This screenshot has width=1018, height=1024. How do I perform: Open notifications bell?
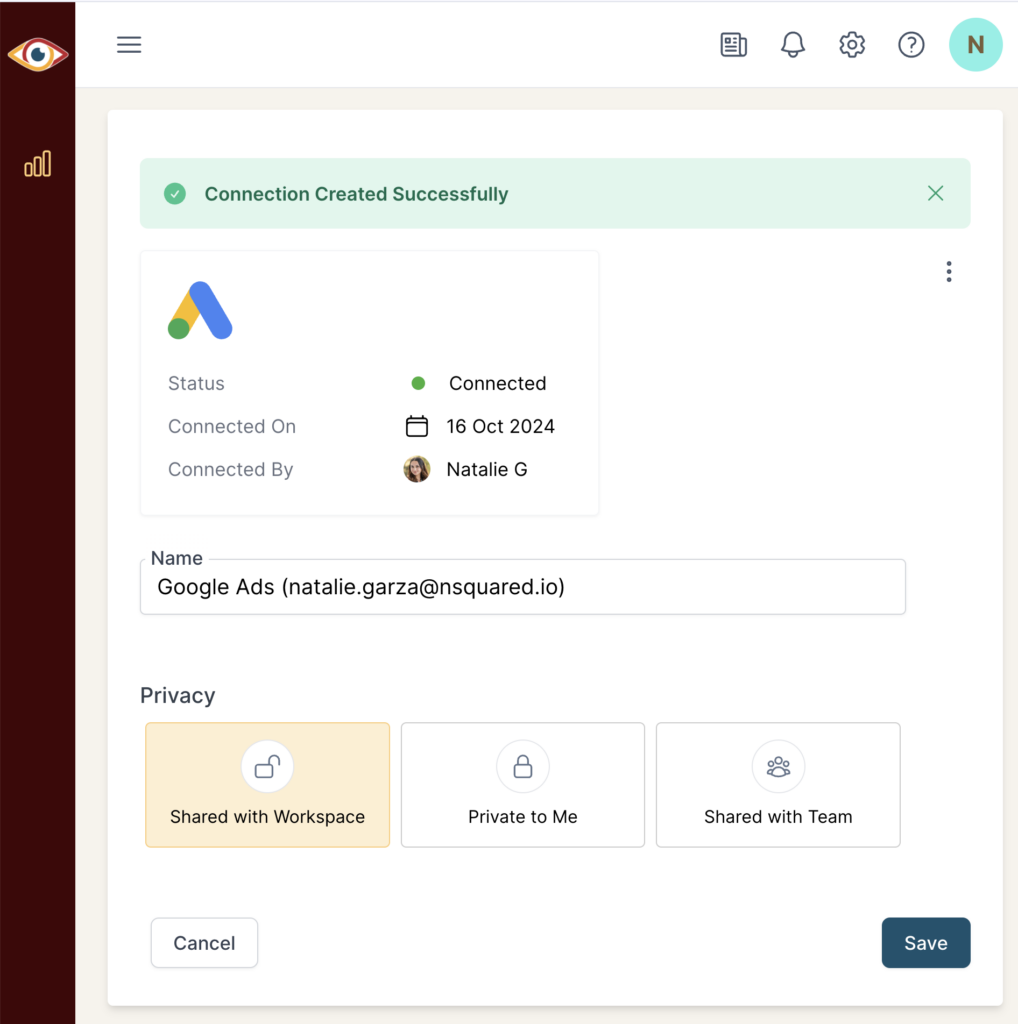pyautogui.click(x=792, y=45)
